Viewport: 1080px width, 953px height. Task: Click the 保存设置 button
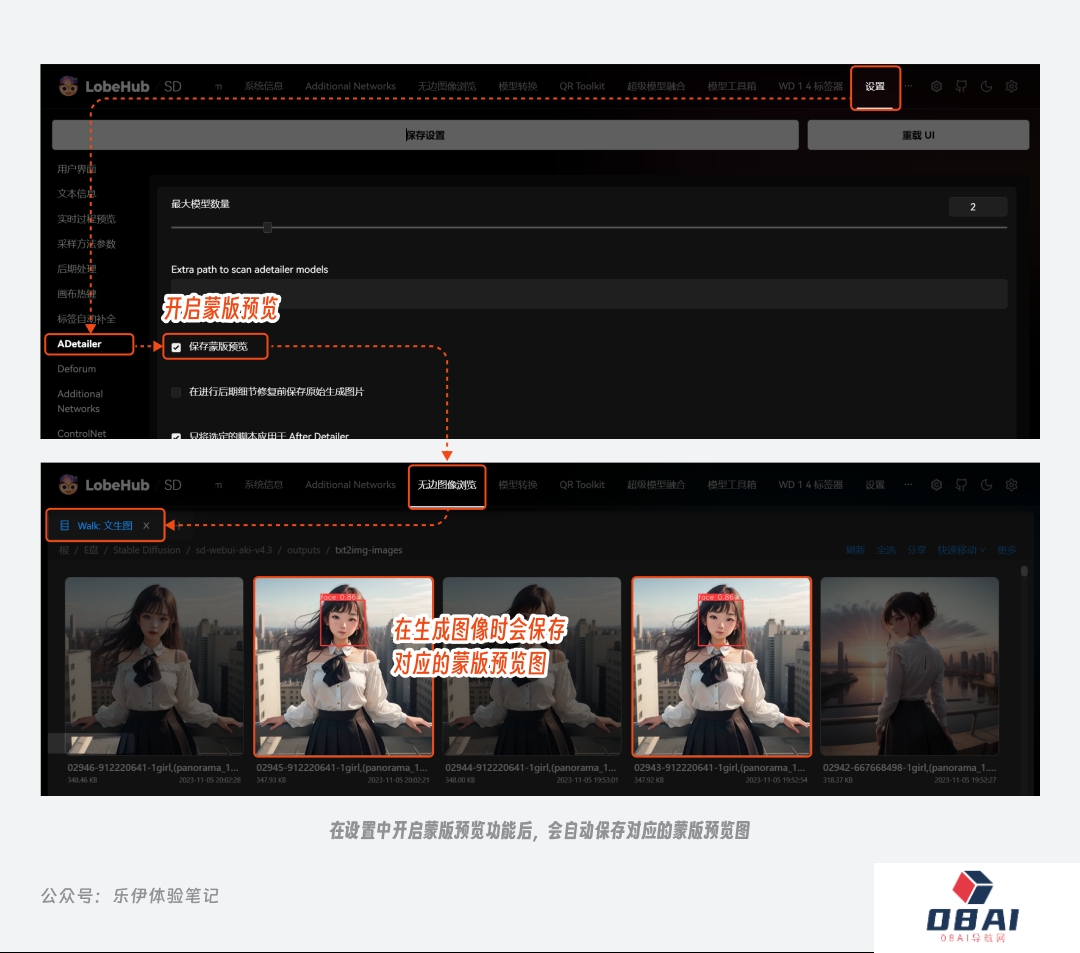click(425, 135)
